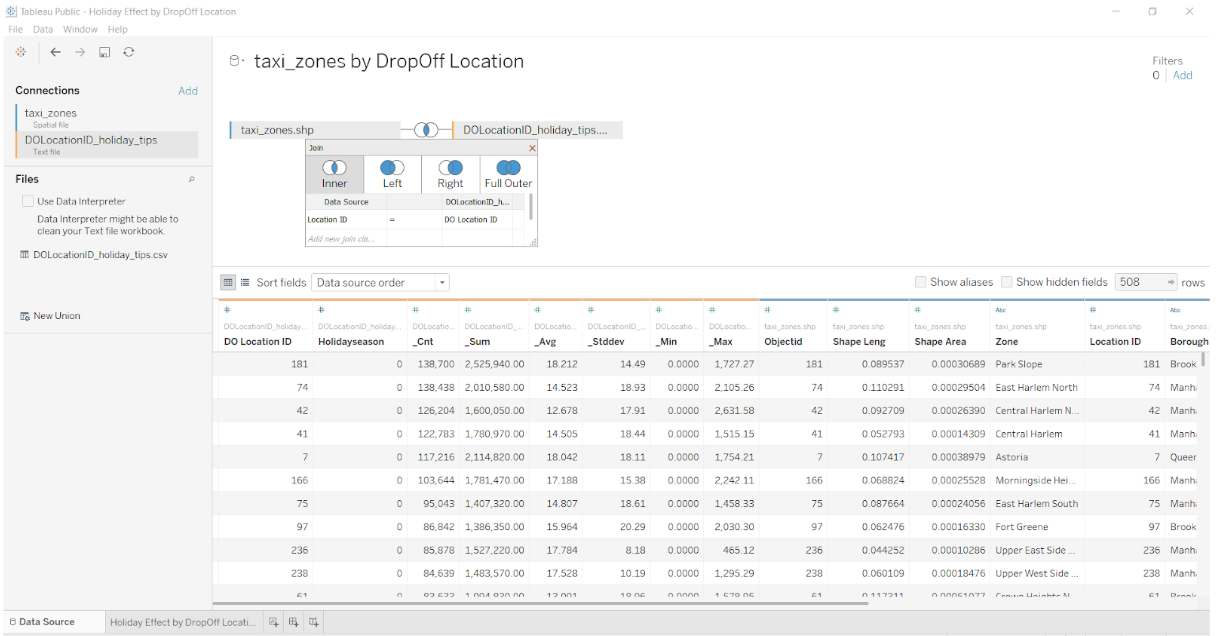Select the Left join type
The width and height of the screenshot is (1216, 636).
coord(392,173)
